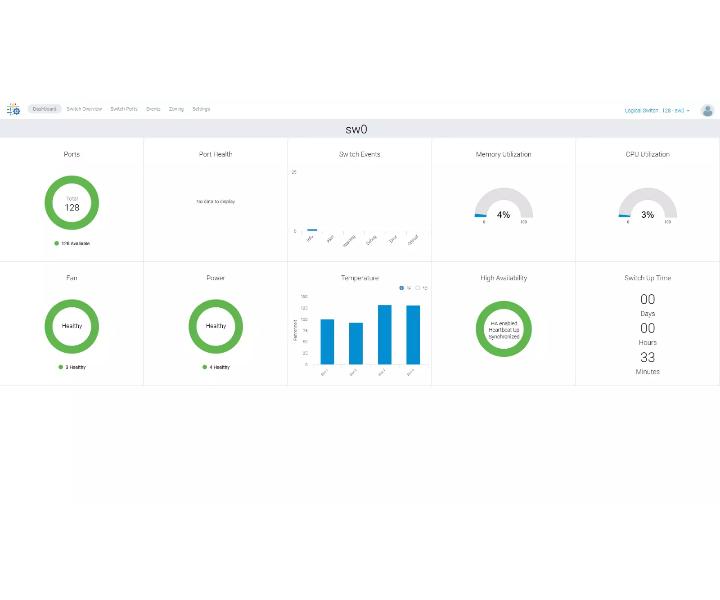Click the Fan Healthy donut ring

tap(72, 326)
